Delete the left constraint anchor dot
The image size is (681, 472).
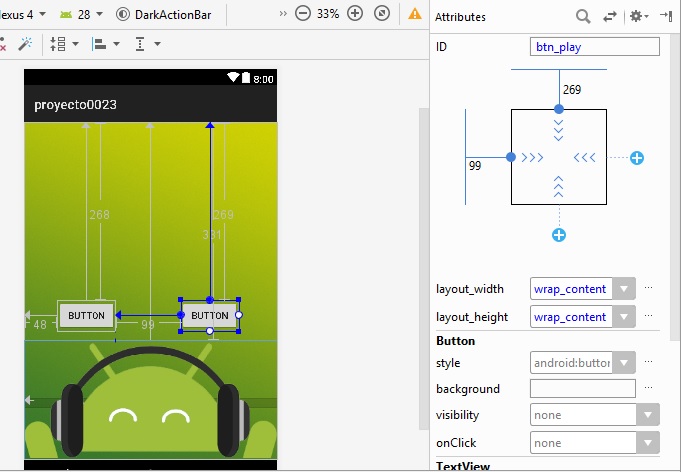click(511, 157)
